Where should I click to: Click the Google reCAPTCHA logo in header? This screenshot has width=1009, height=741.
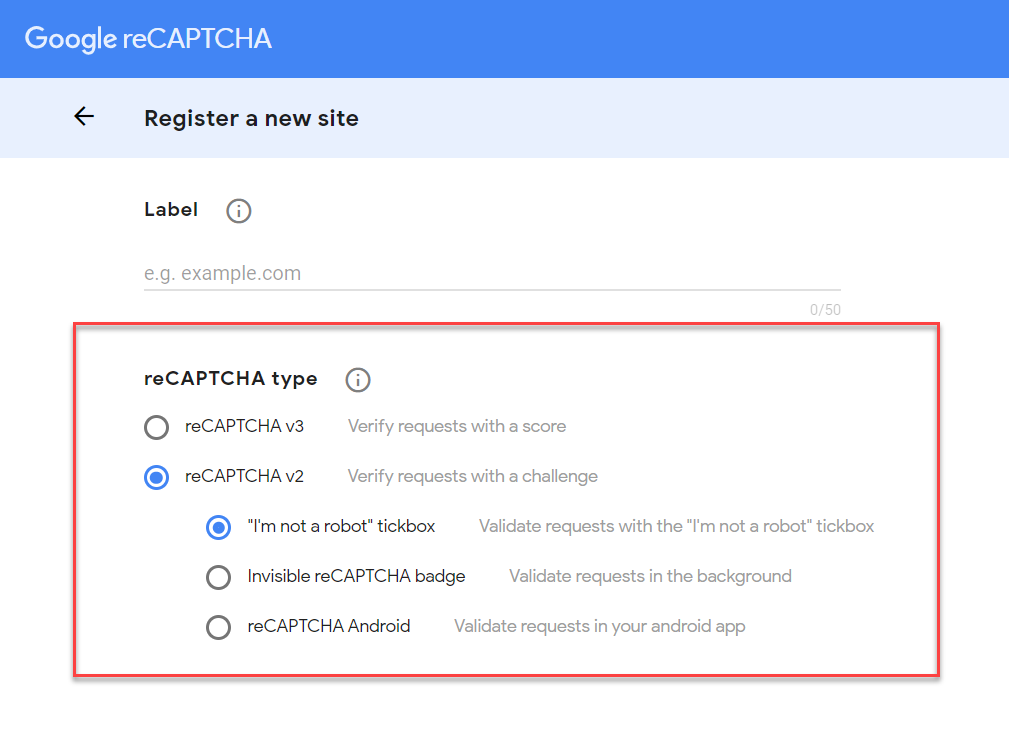point(148,39)
